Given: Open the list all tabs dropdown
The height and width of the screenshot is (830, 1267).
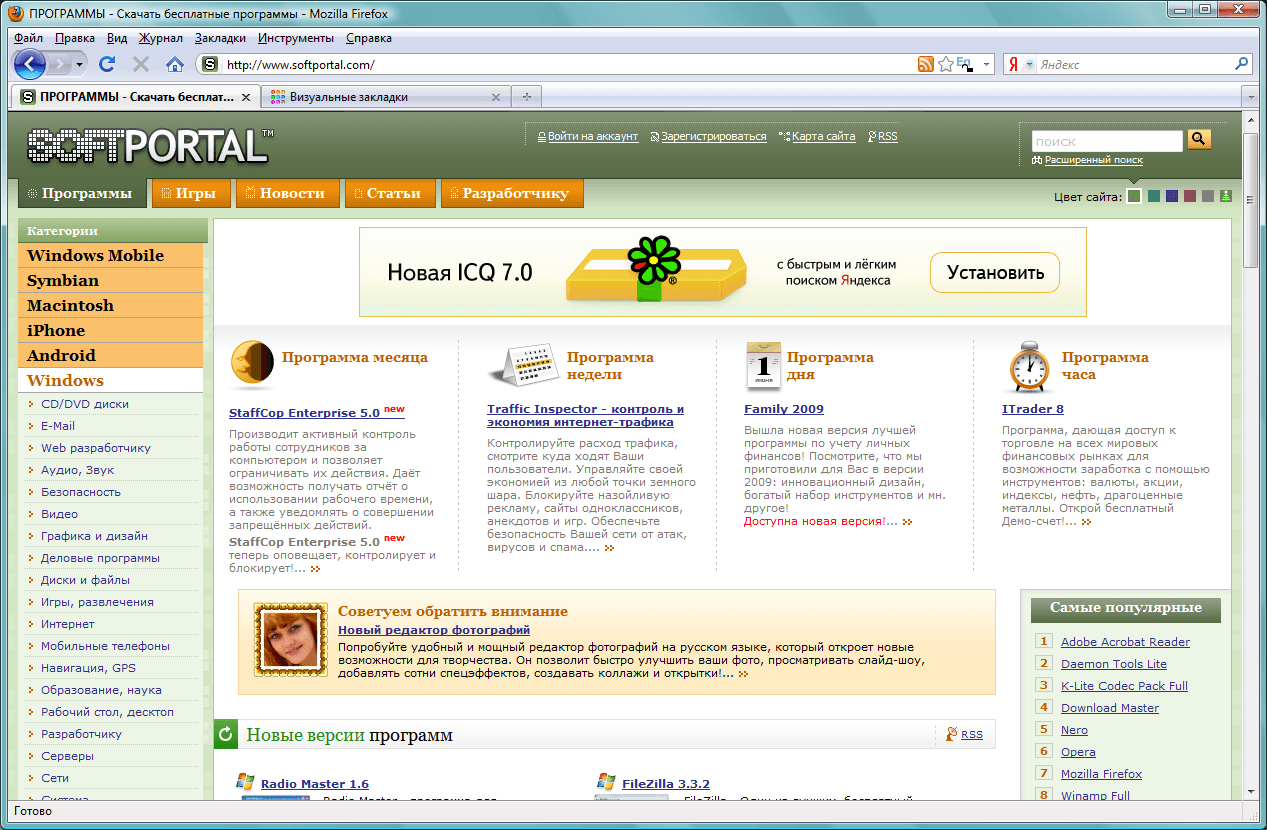Looking at the screenshot, I should point(1249,97).
